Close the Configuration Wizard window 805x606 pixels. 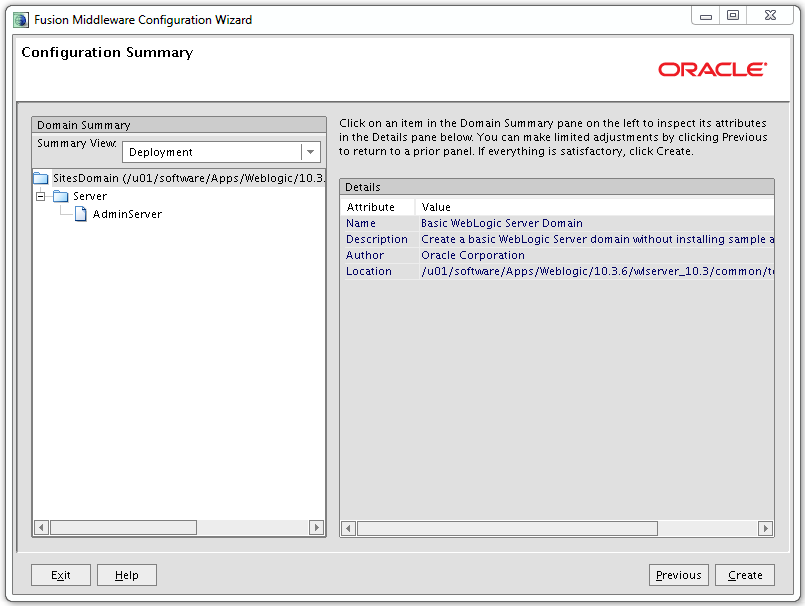pos(770,16)
